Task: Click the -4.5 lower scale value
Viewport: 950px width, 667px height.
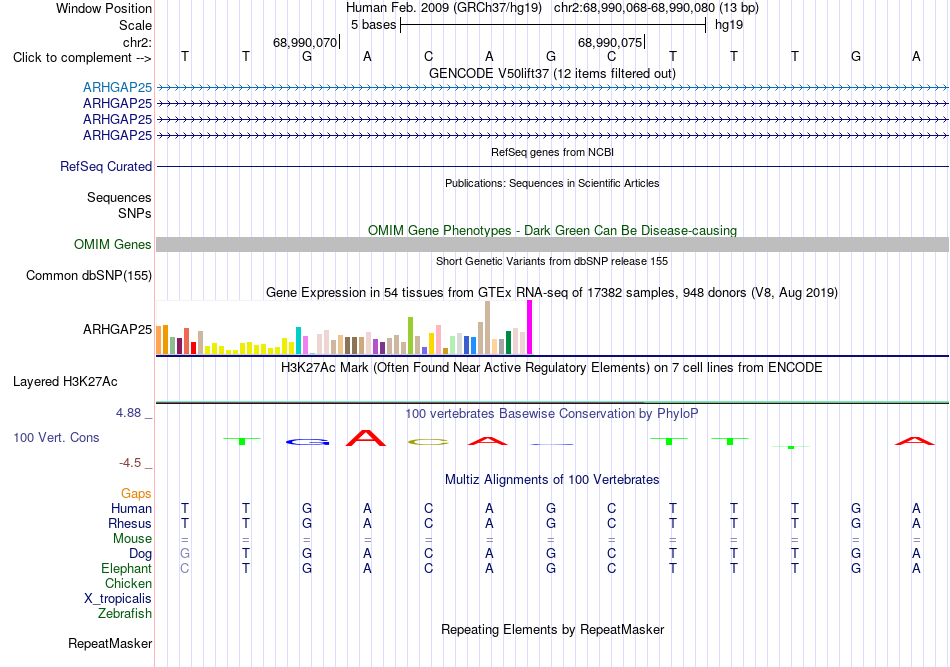Action: [x=130, y=463]
